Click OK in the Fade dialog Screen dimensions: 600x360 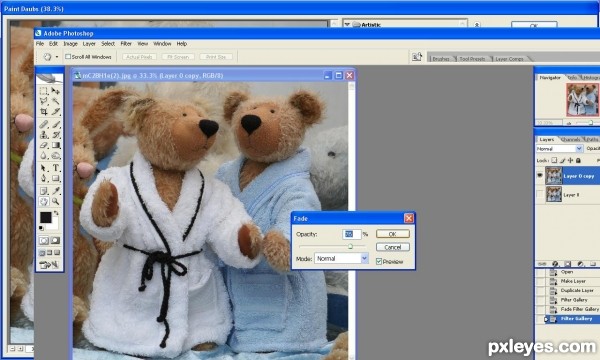point(393,234)
